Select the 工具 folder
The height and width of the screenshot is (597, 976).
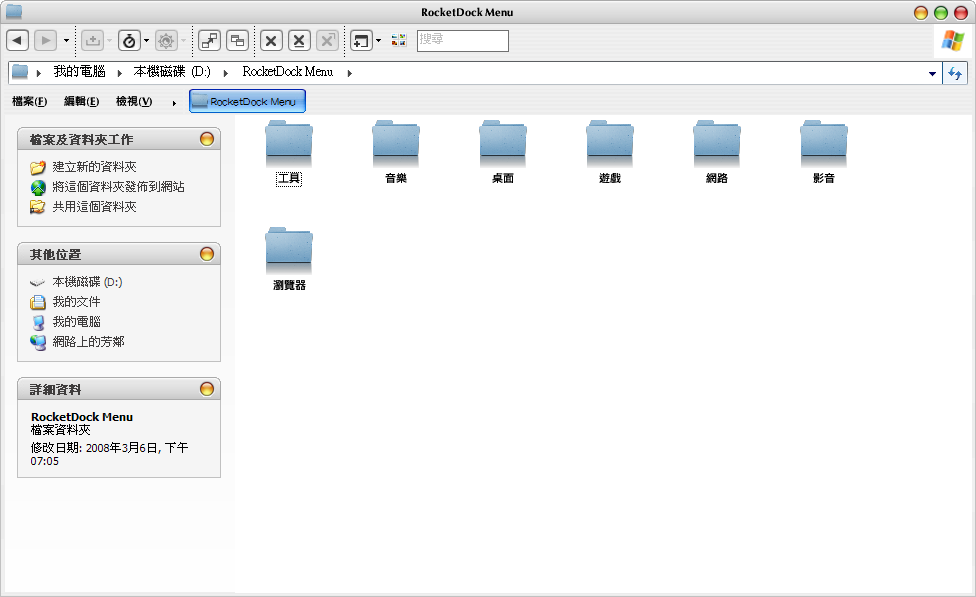point(289,153)
